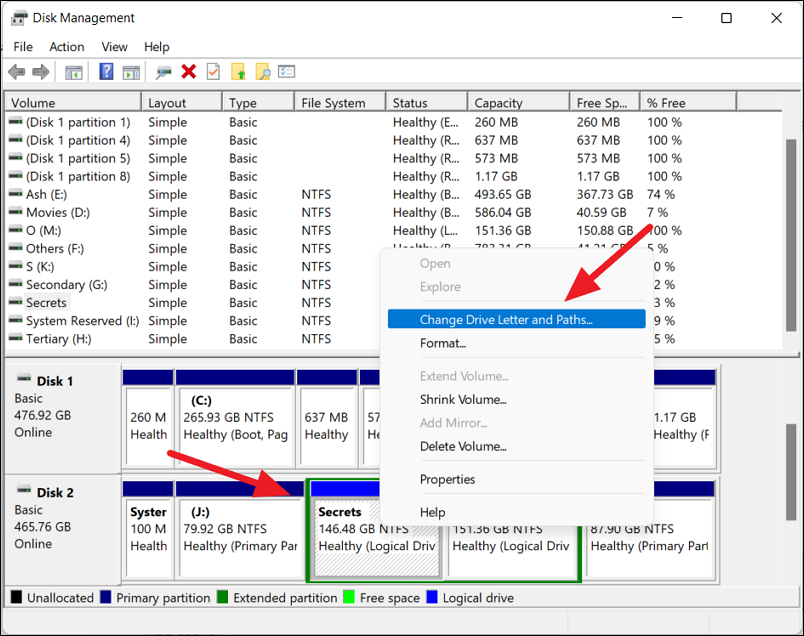804x636 pixels.
Task: Click the checklist settings toolbar icon
Action: click(x=287, y=71)
